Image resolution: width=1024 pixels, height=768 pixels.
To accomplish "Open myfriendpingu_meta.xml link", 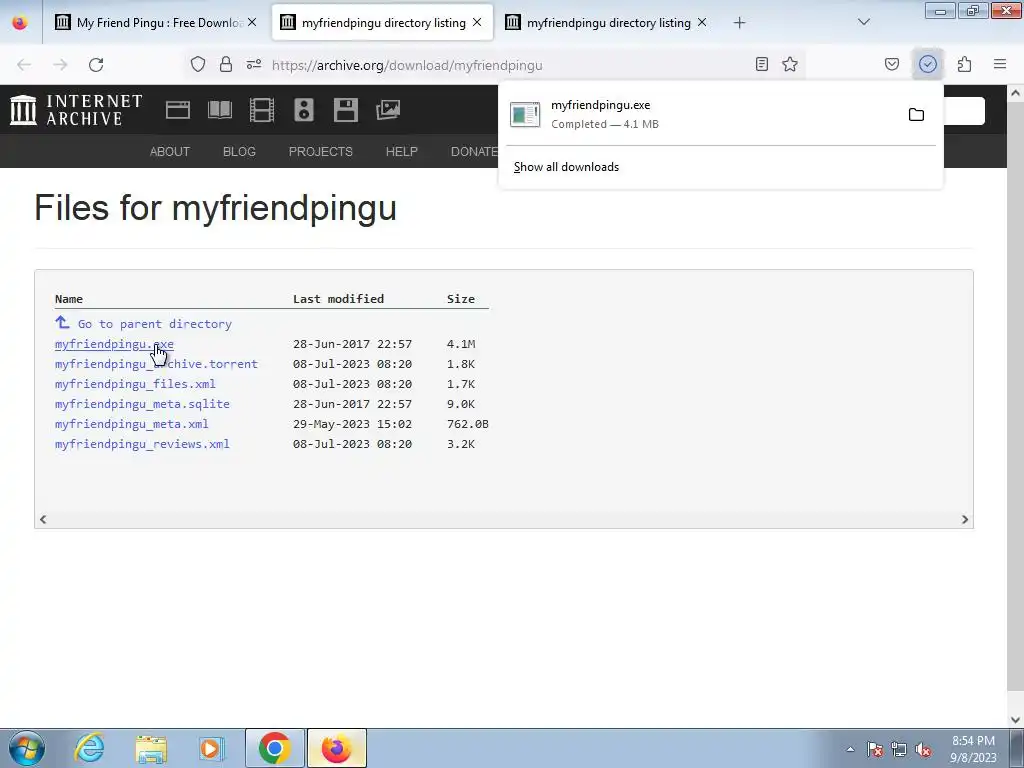I will point(132,424).
